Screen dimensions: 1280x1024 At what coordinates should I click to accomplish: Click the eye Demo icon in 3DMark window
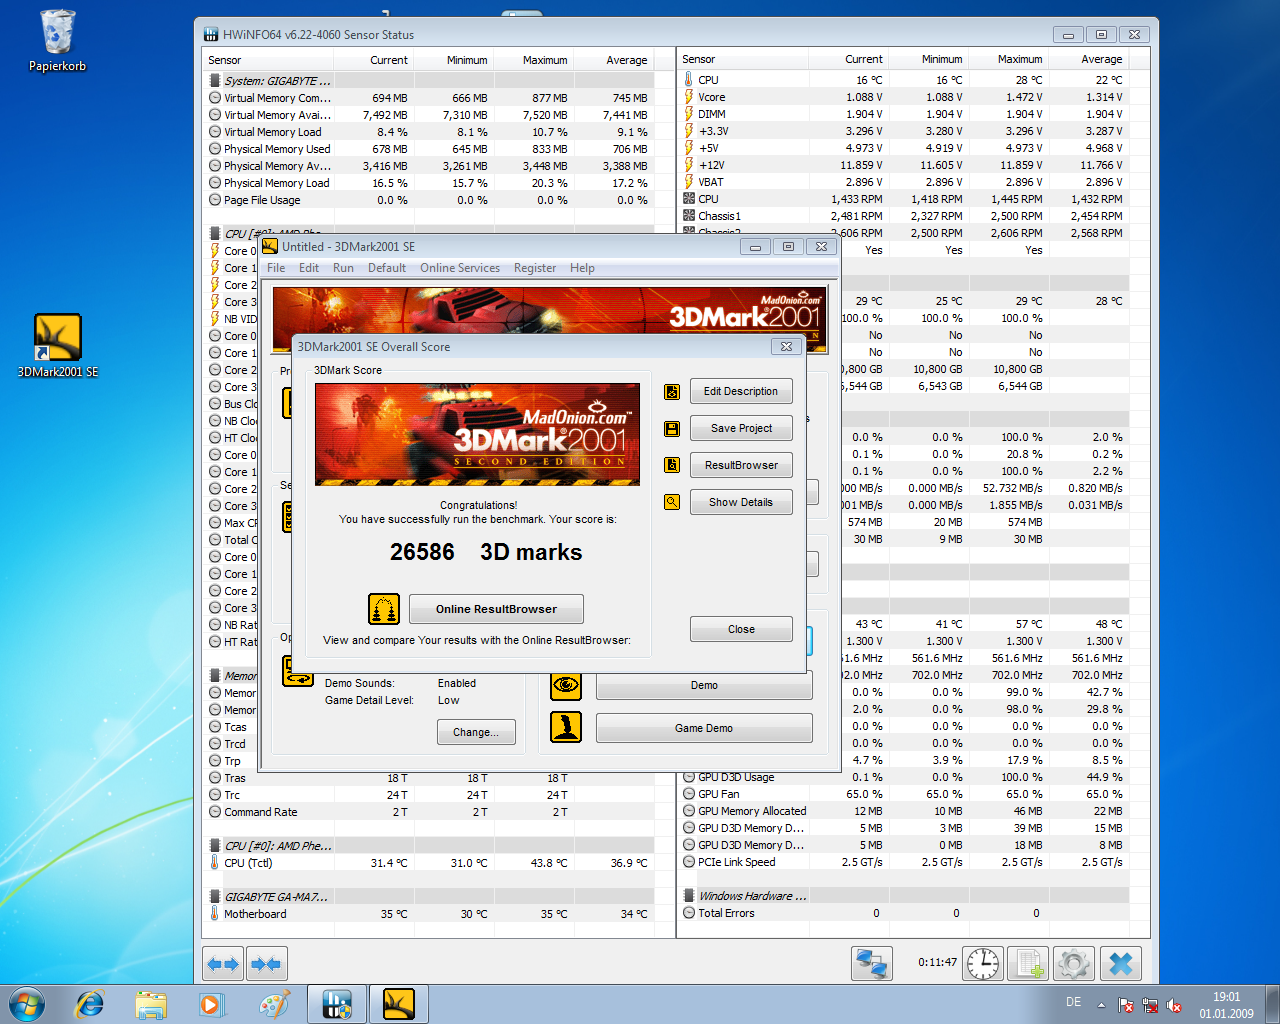click(566, 685)
